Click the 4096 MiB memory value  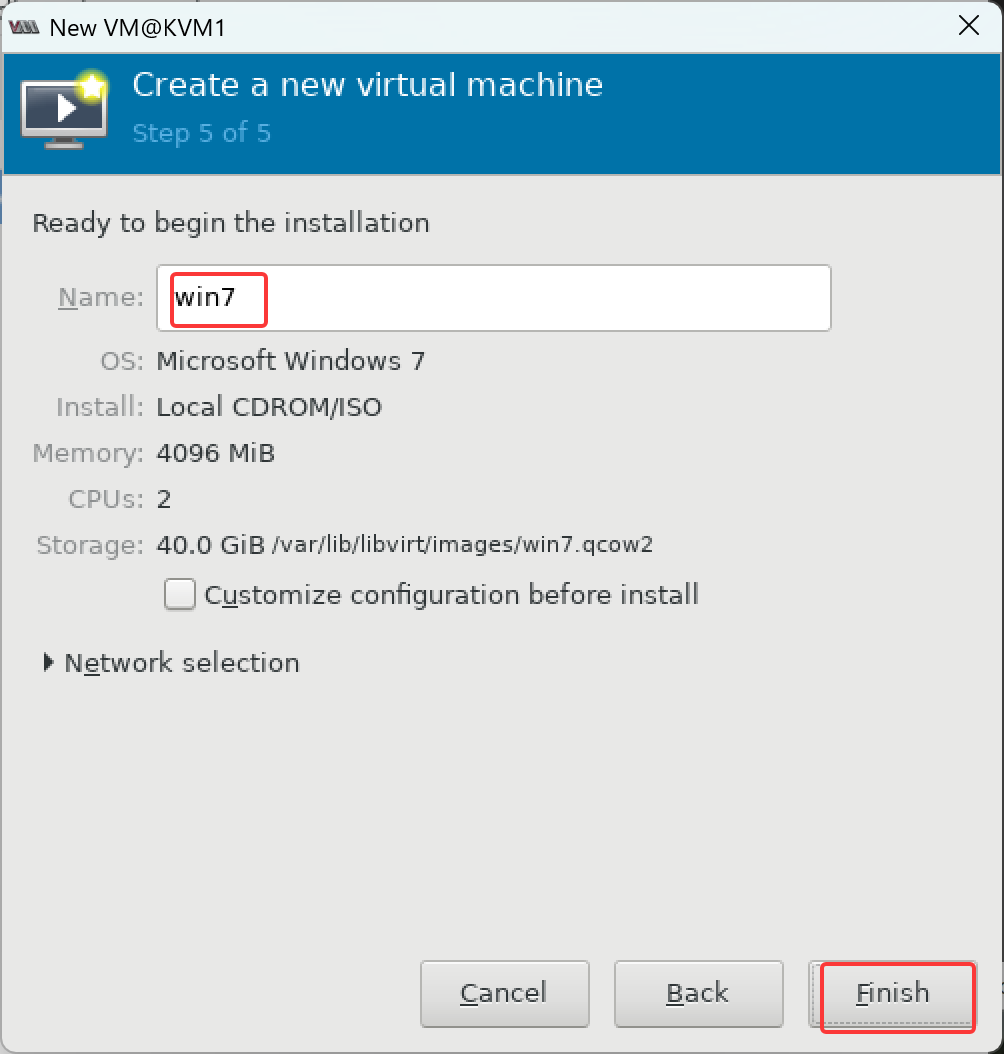click(x=216, y=453)
